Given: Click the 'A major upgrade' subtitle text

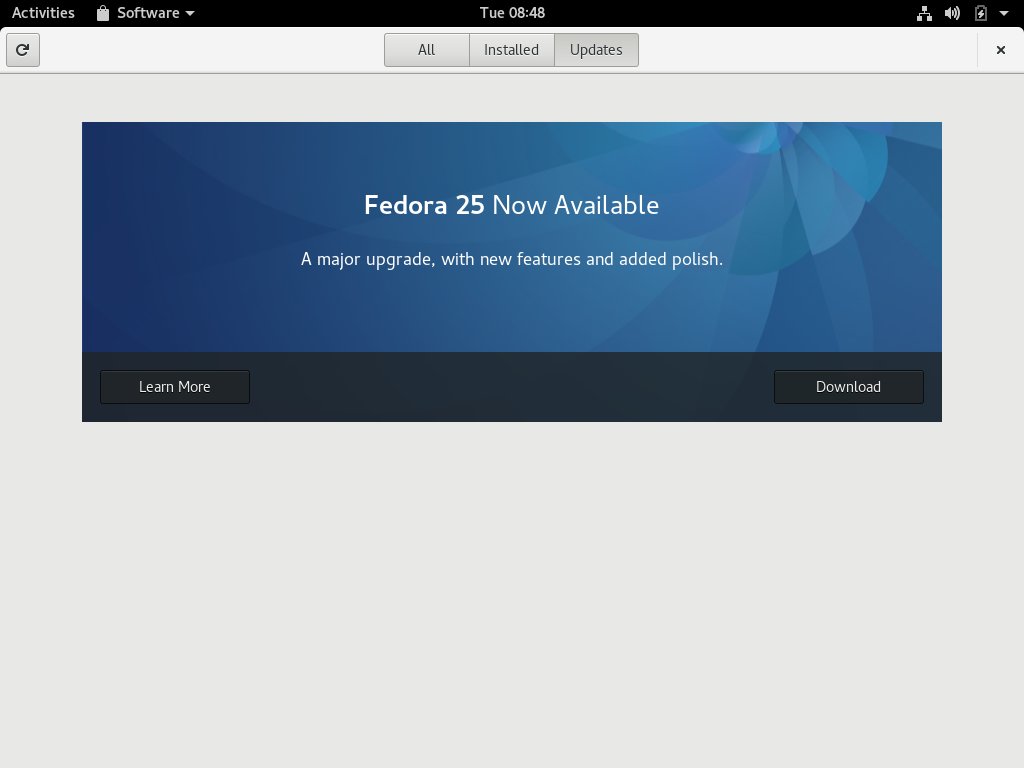Looking at the screenshot, I should (x=511, y=259).
